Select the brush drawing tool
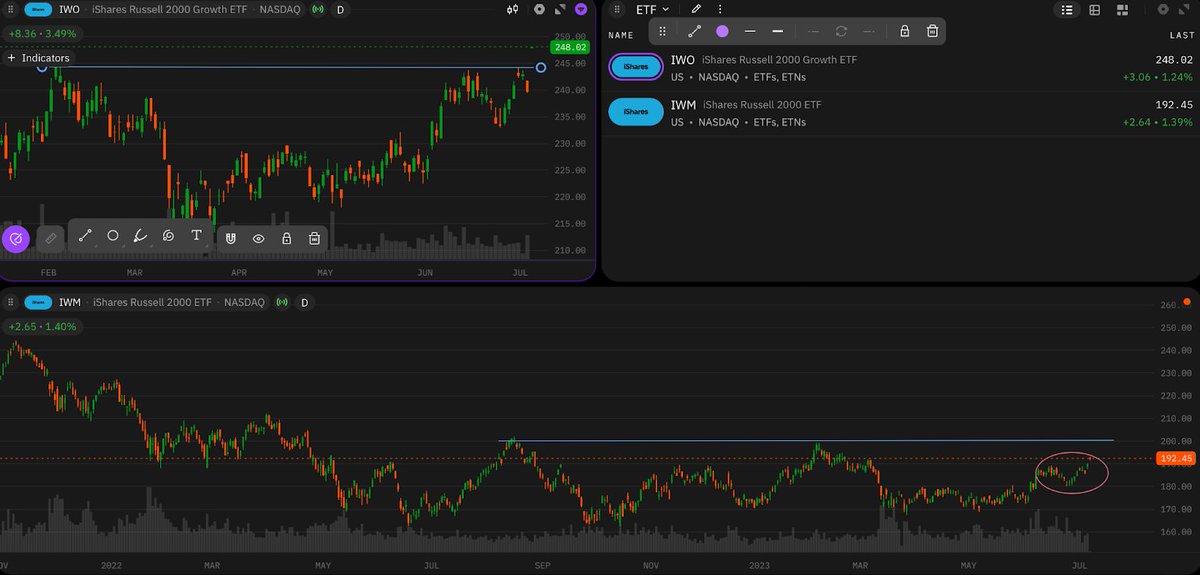 pyautogui.click(x=141, y=237)
